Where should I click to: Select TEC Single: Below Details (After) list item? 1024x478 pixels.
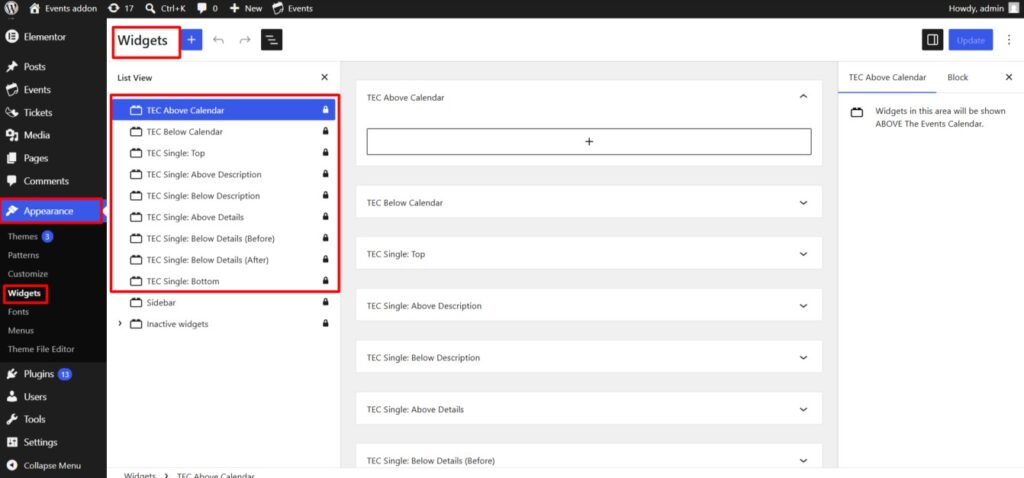click(x=223, y=259)
